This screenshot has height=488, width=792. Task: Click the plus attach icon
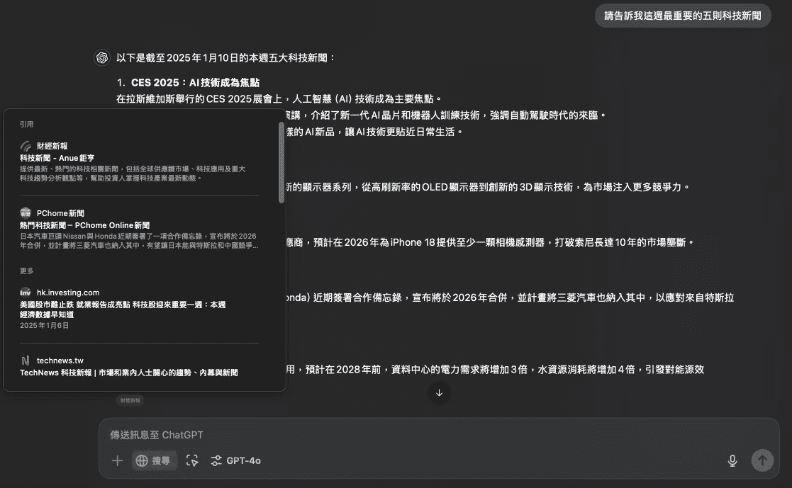tap(117, 460)
